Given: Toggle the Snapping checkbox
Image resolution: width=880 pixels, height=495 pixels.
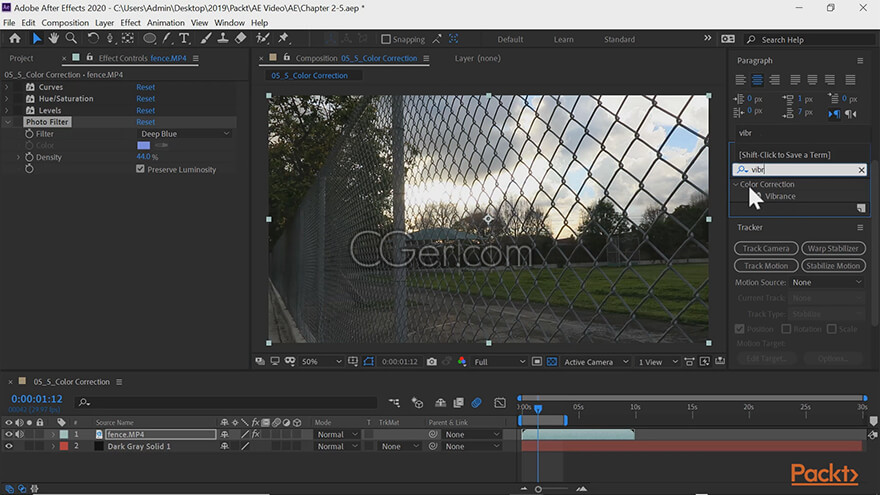Looking at the screenshot, I should pyautogui.click(x=386, y=39).
